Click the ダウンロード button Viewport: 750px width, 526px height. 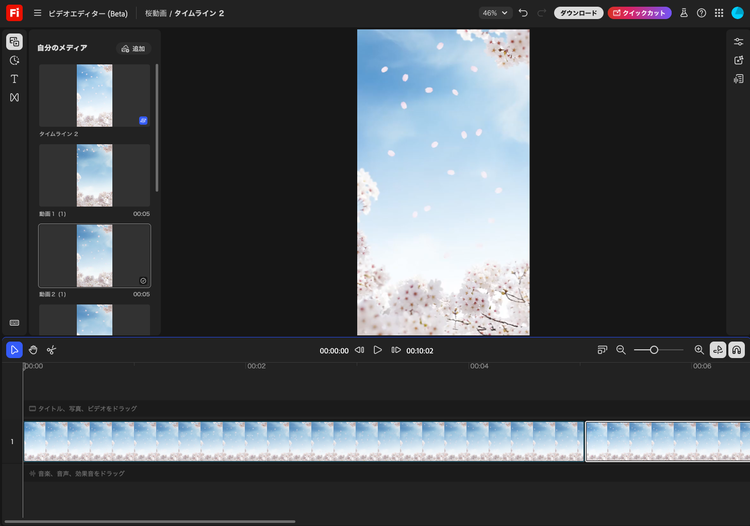point(578,13)
